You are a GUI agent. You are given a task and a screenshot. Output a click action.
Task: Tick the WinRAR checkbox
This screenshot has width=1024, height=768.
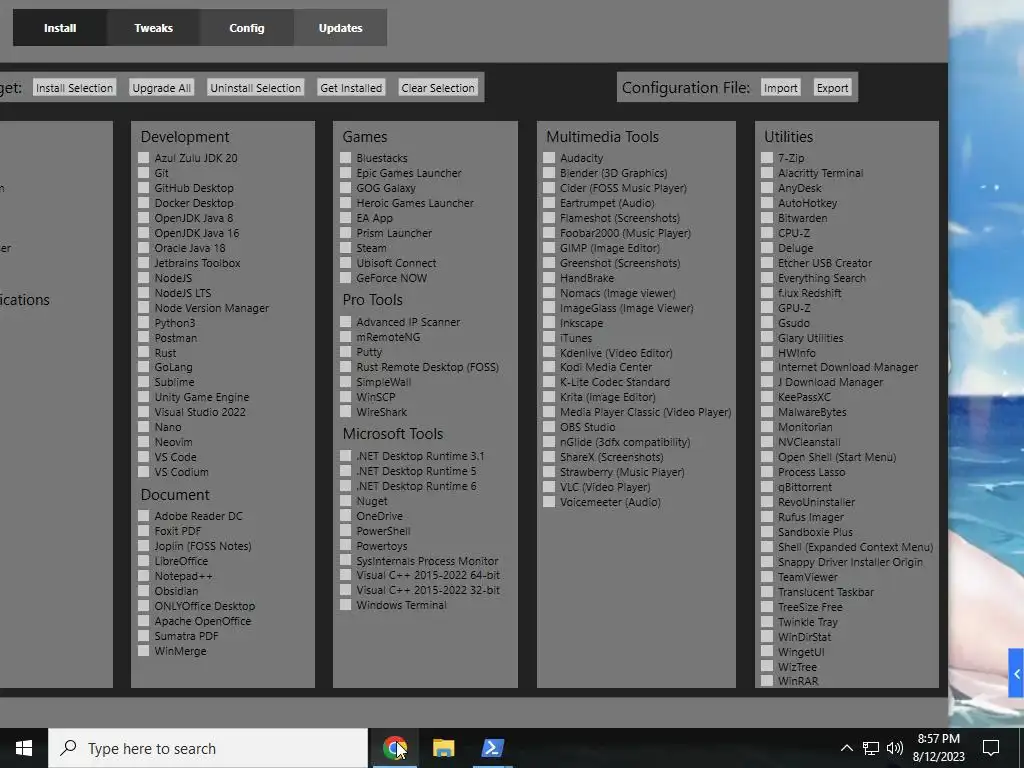click(767, 680)
